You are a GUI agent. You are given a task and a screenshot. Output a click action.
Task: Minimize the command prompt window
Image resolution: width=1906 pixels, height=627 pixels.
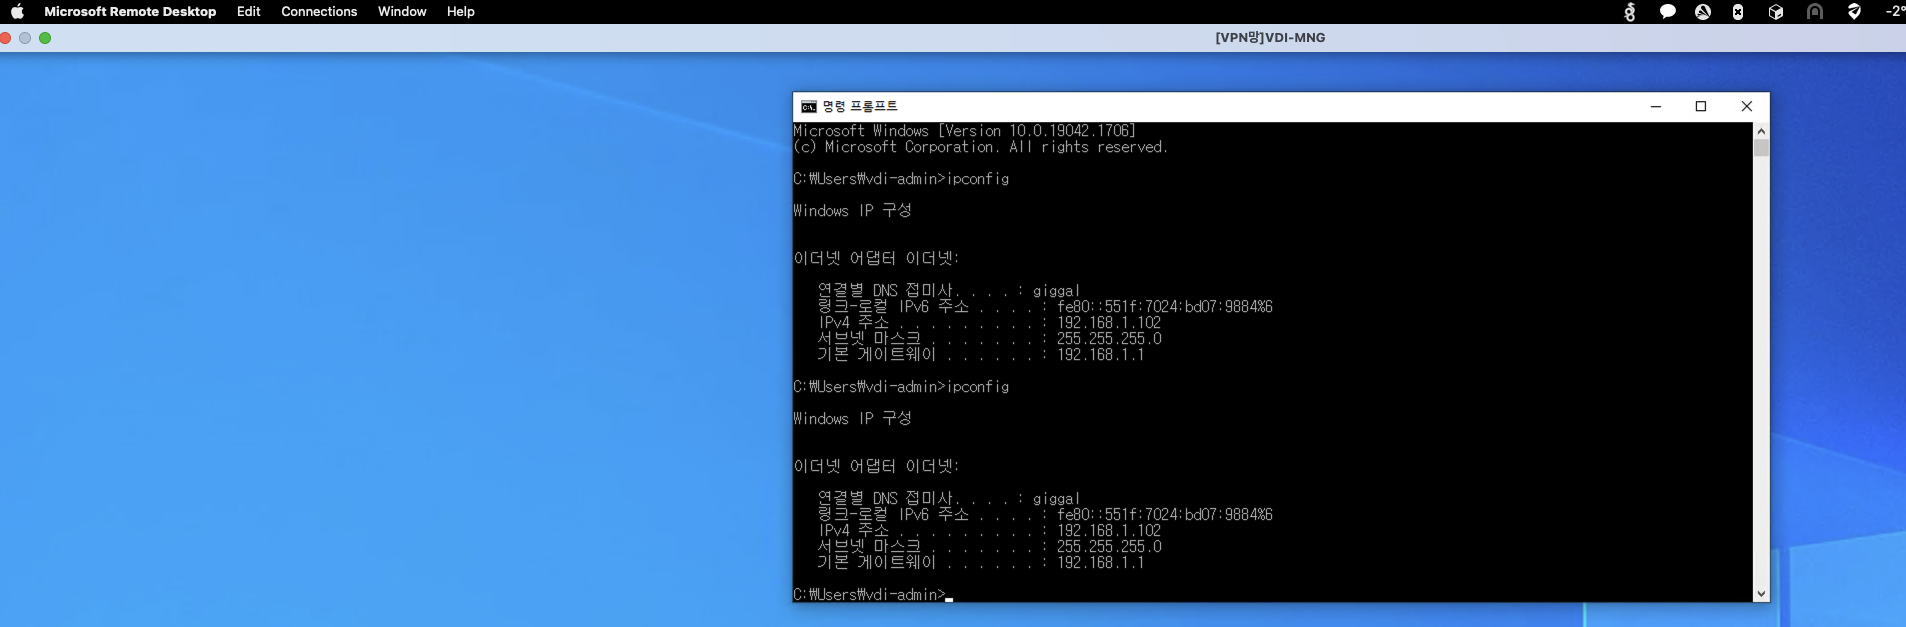pos(1656,107)
